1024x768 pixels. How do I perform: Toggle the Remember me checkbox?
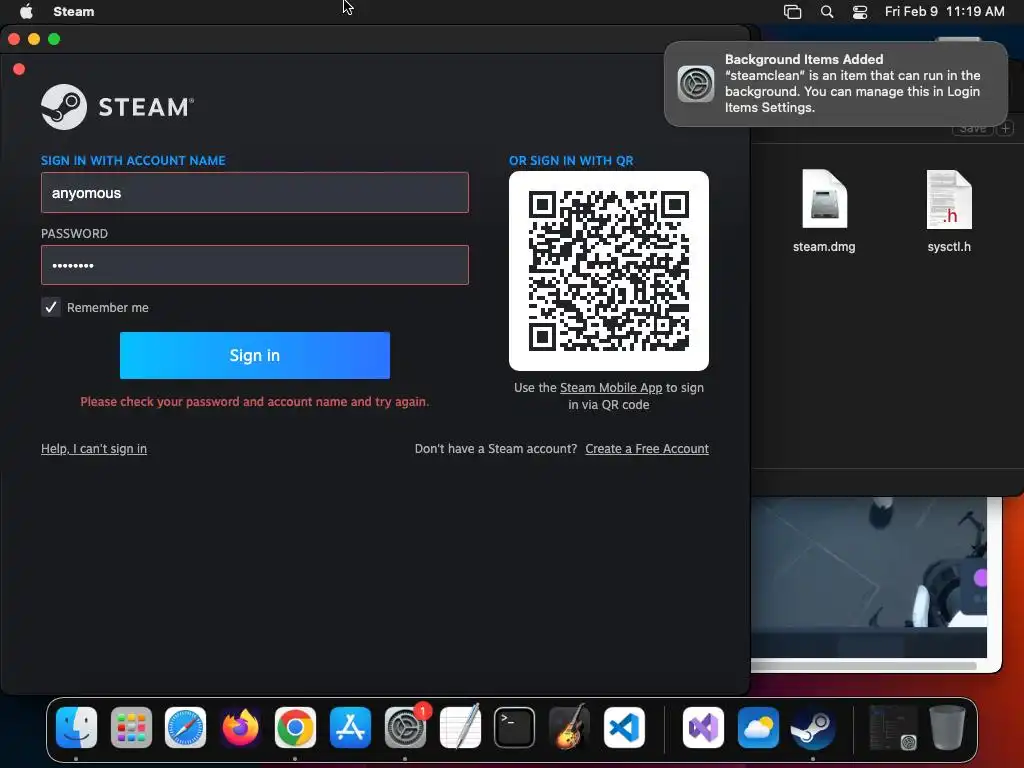pyautogui.click(x=51, y=307)
